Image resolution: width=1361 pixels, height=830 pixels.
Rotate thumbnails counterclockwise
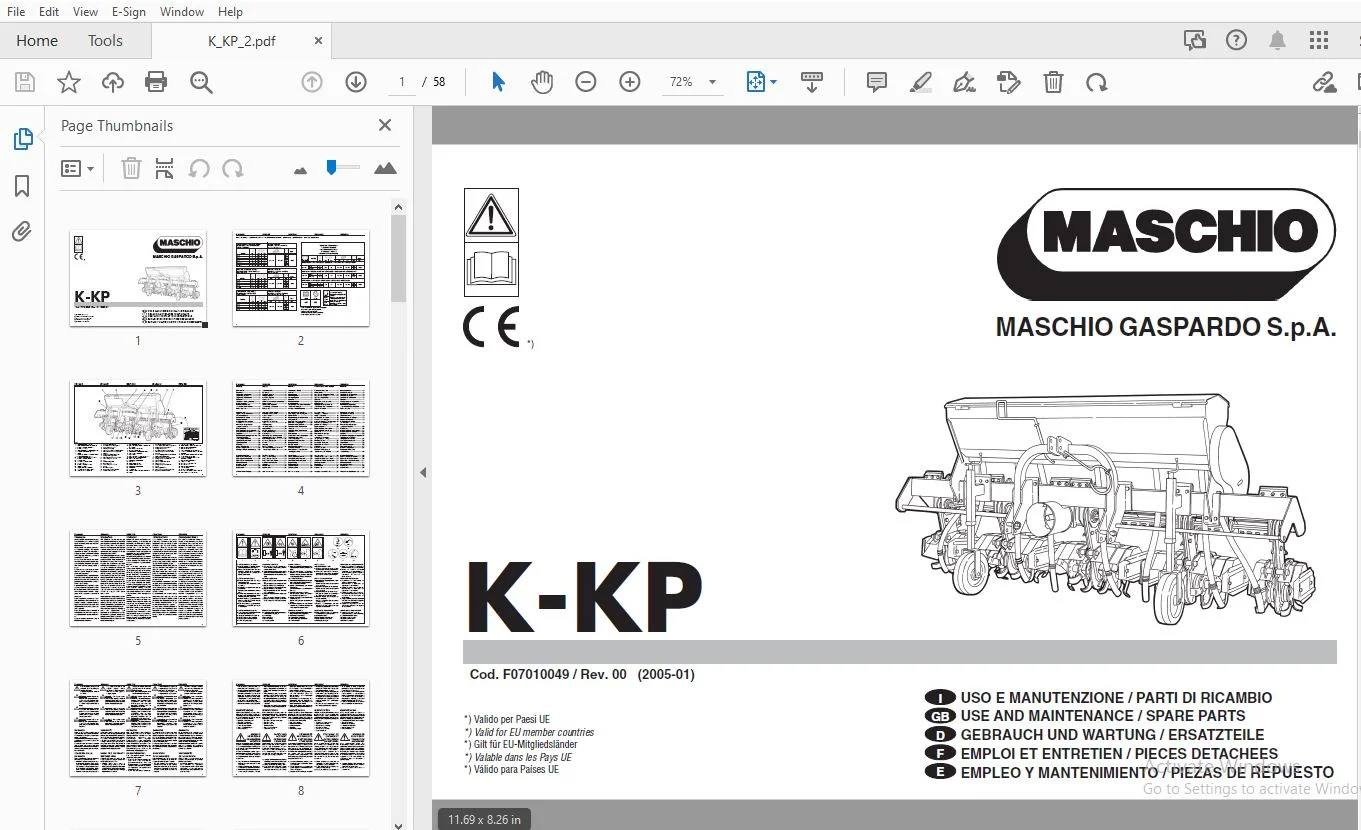(199, 168)
